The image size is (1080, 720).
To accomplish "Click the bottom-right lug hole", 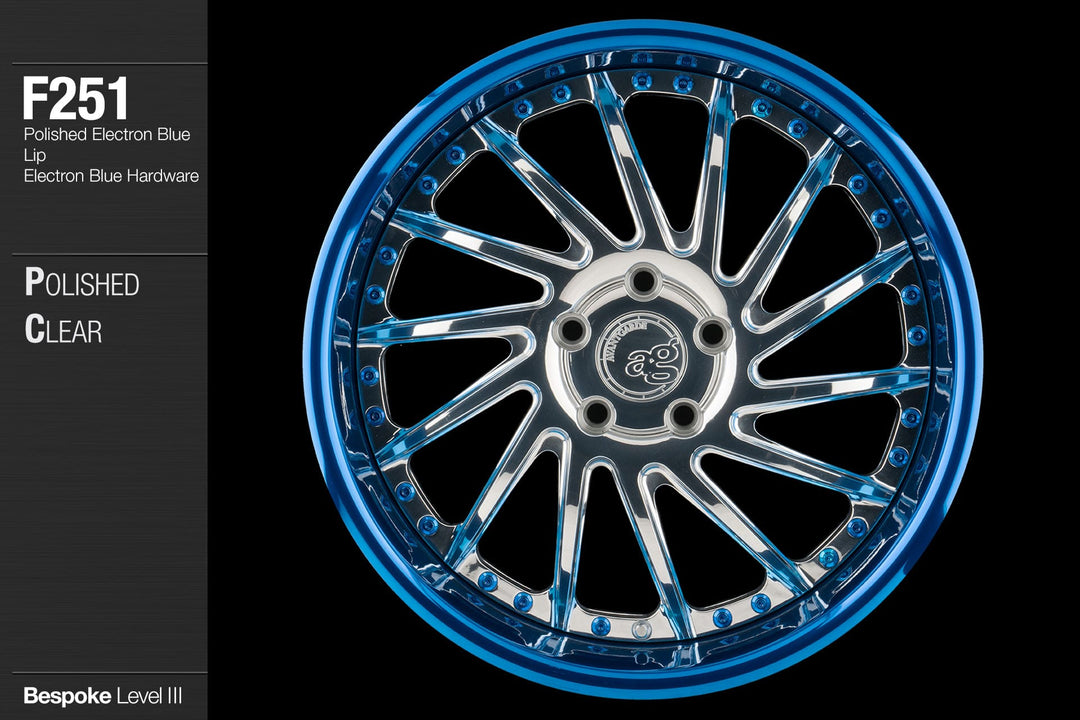I will (x=683, y=411).
